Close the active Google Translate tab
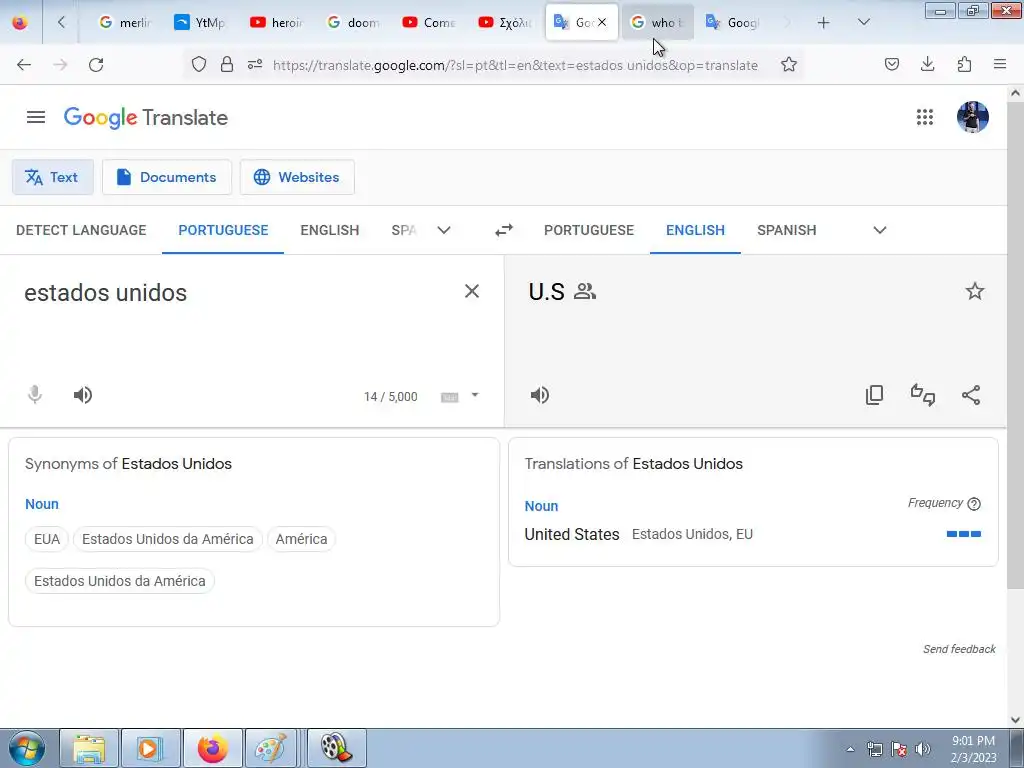Viewport: 1024px width, 768px height. click(x=601, y=23)
